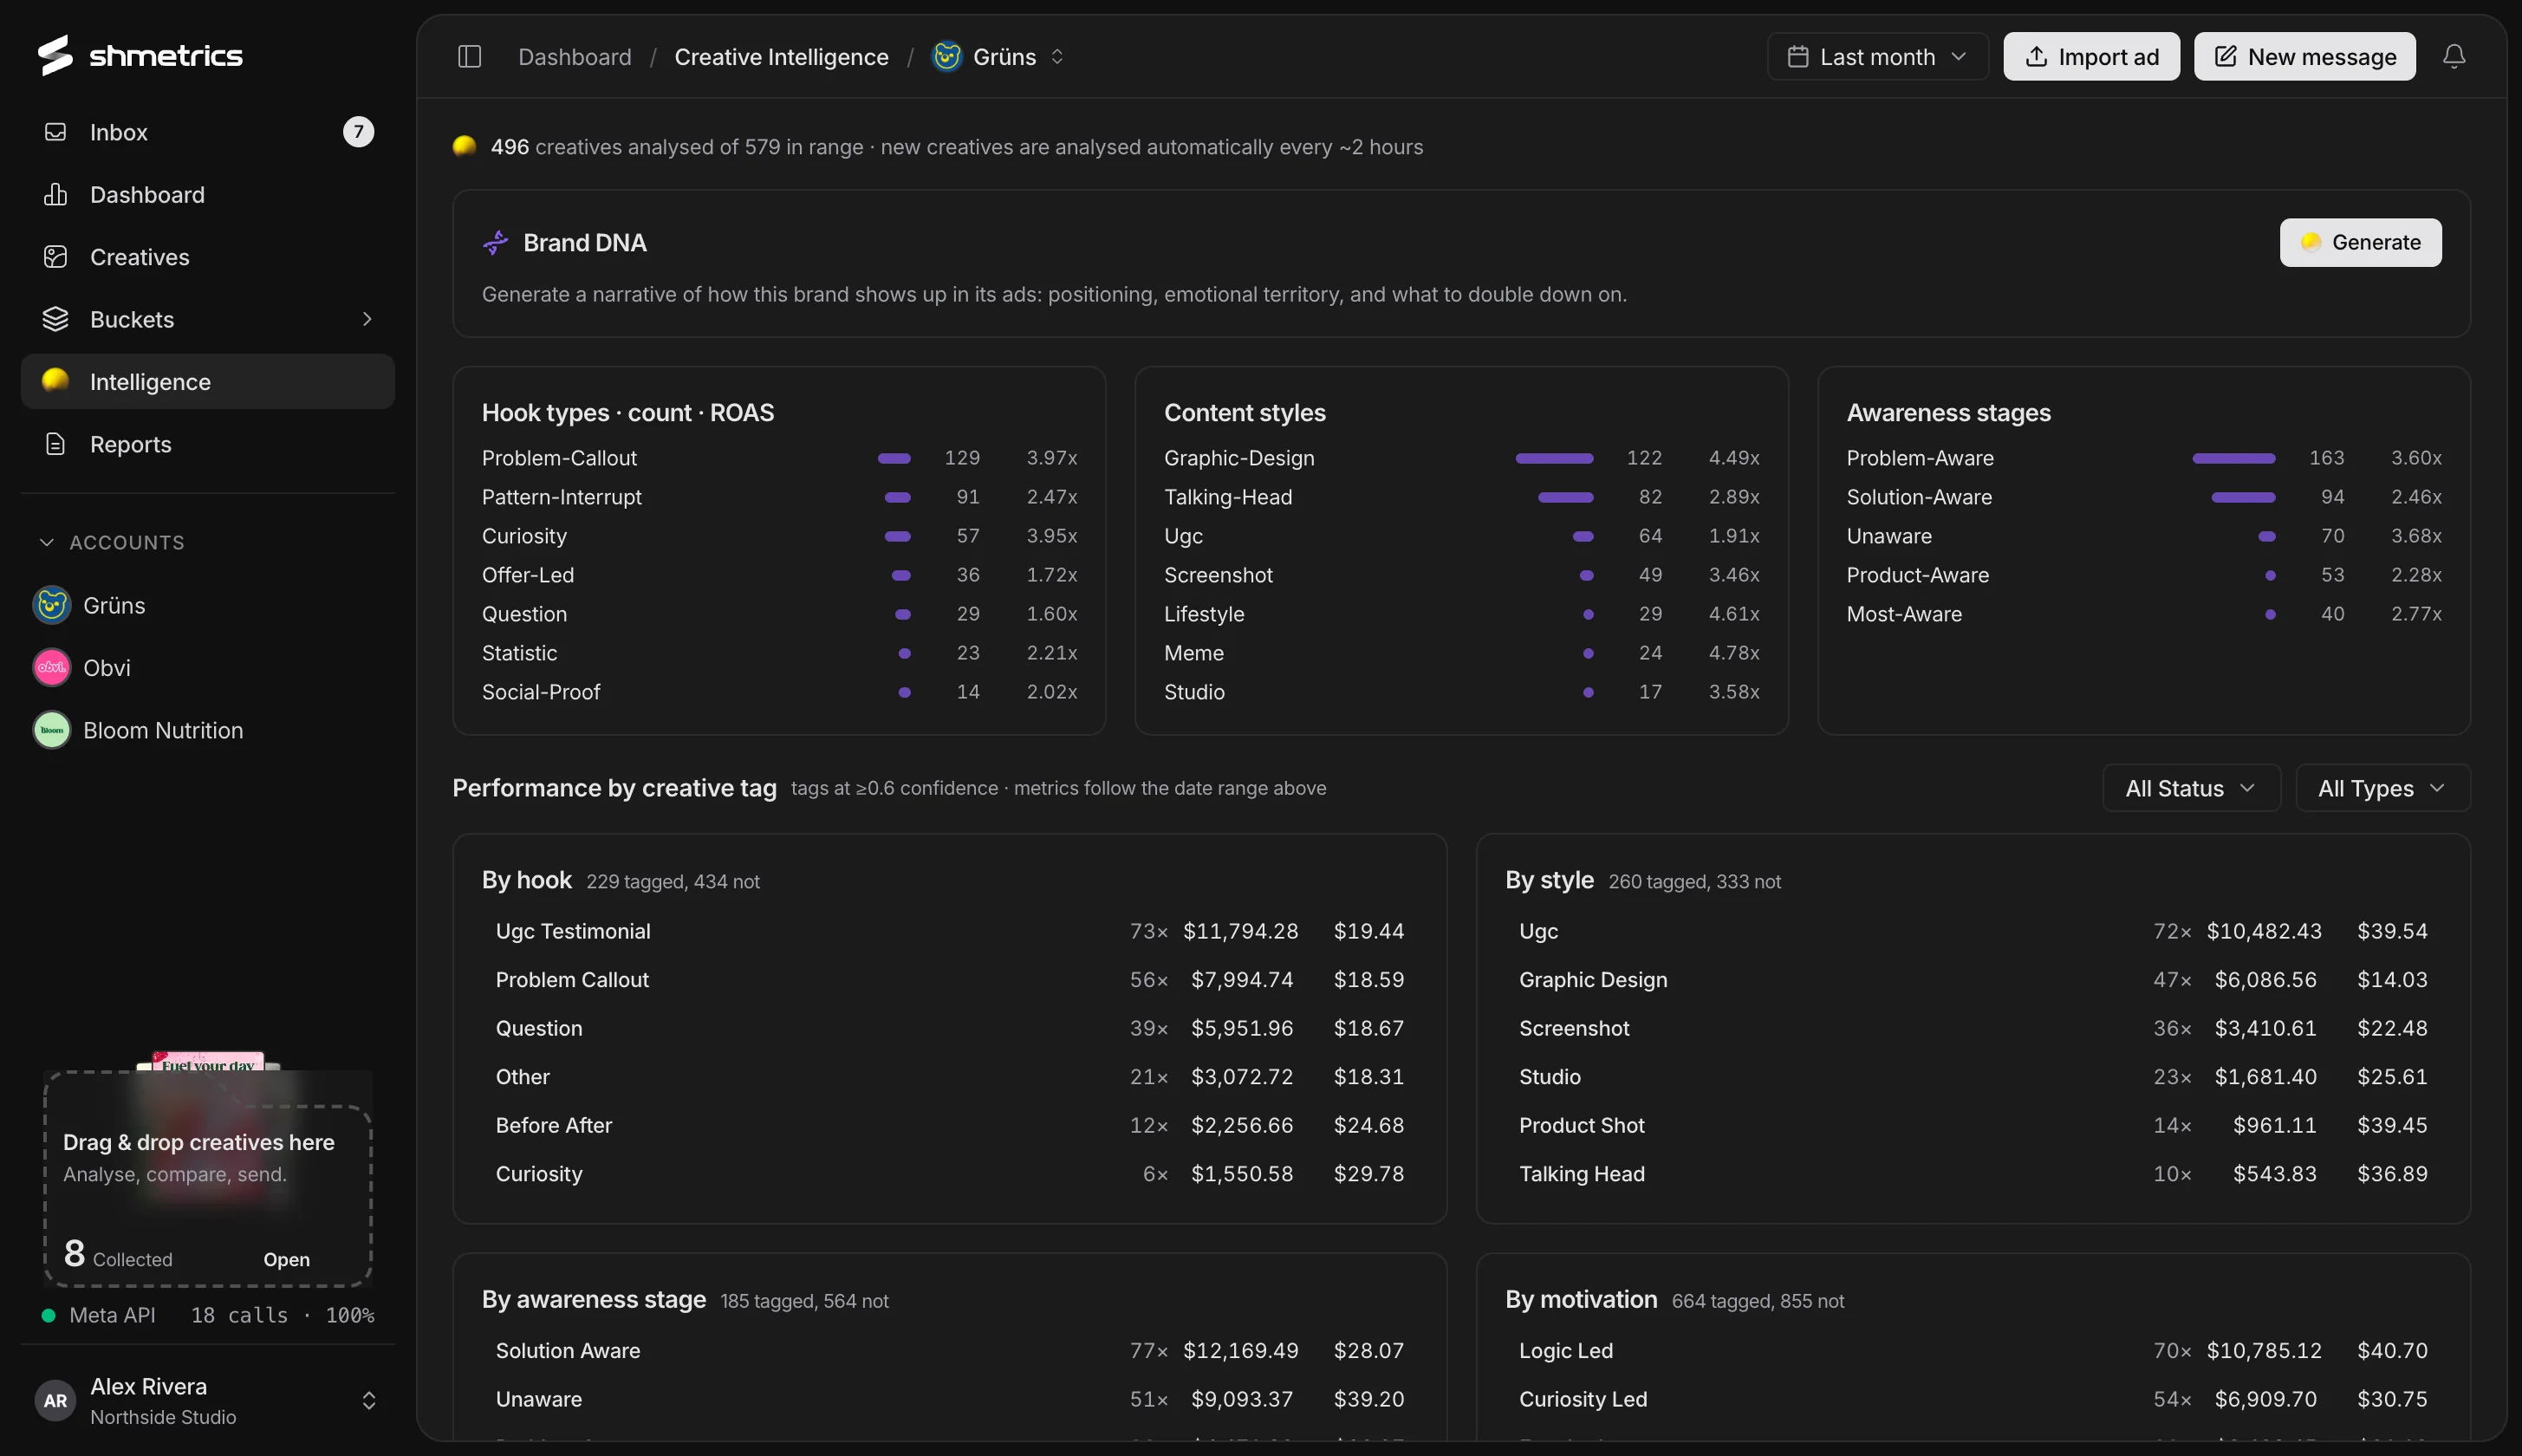This screenshot has height=1456, width=2522.
Task: Click the Grüns account avatar in sidebar
Action: pos(52,605)
